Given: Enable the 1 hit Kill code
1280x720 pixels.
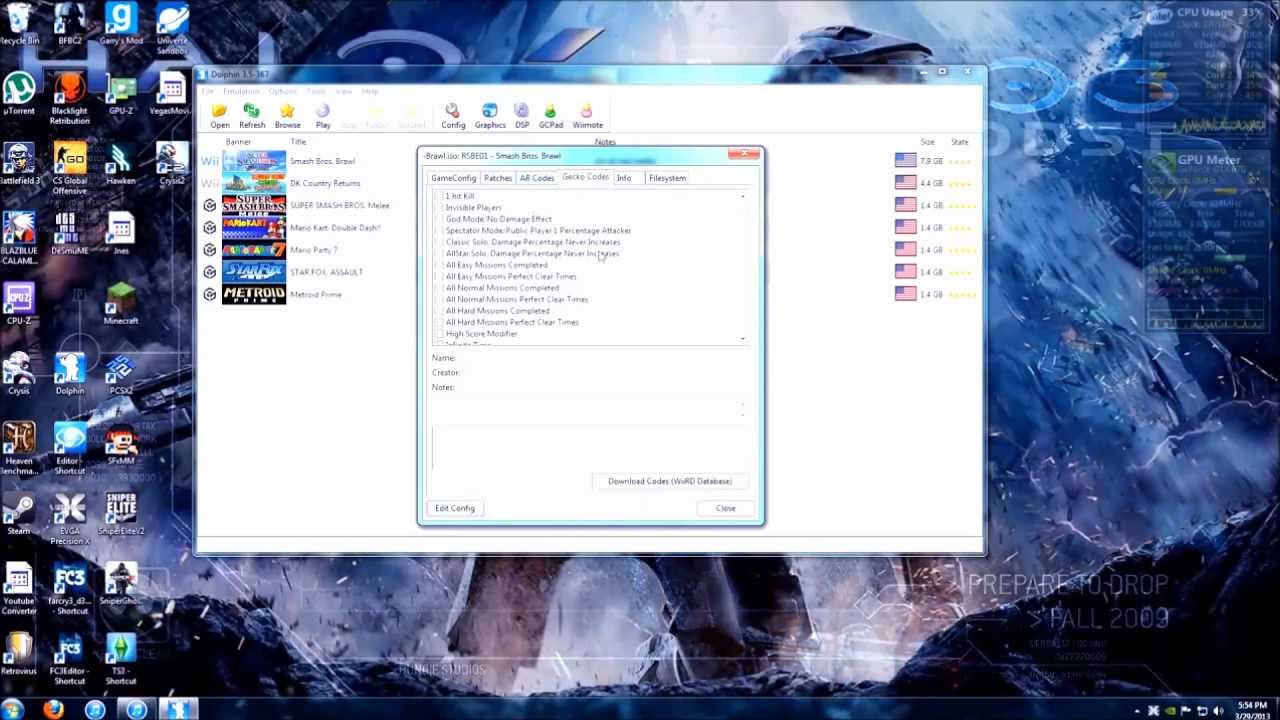Looking at the screenshot, I should click(438, 196).
